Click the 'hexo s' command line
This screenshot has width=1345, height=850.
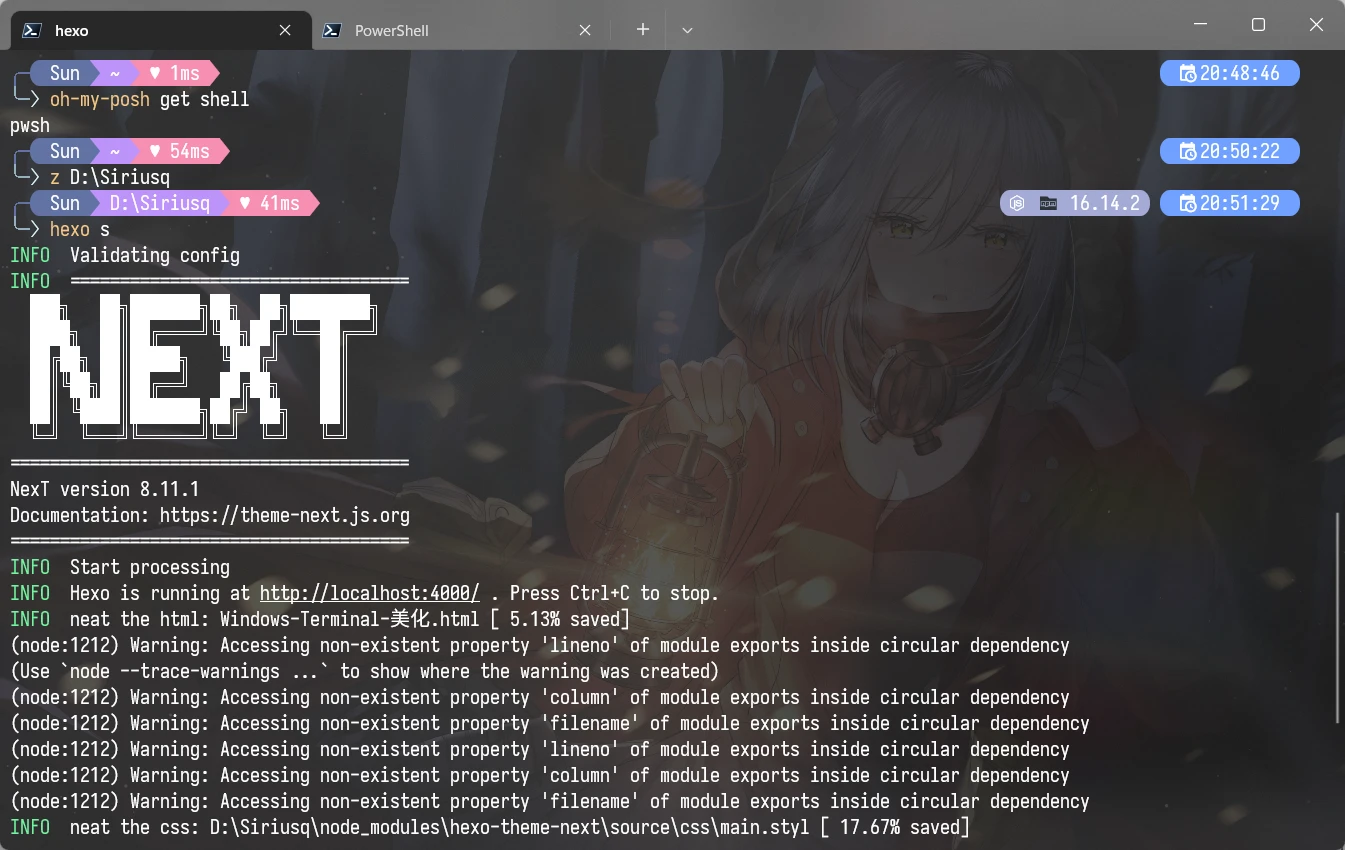(x=80, y=229)
